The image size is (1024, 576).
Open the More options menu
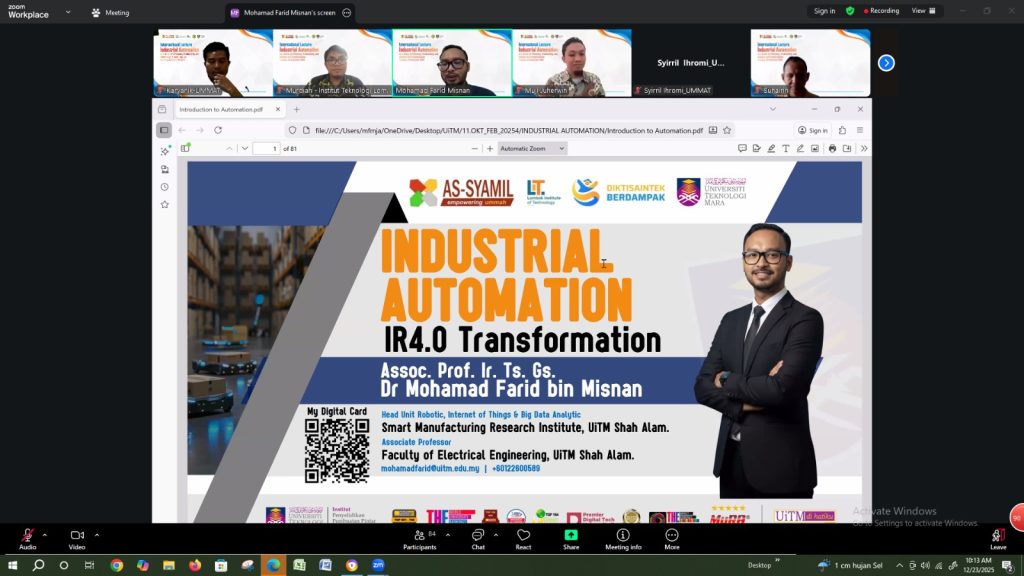[671, 537]
